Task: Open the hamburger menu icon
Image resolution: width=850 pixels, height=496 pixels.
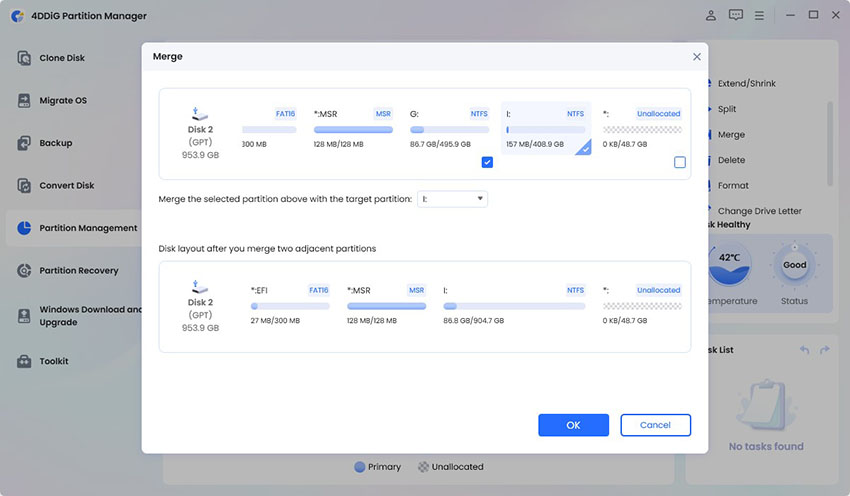Action: (759, 16)
